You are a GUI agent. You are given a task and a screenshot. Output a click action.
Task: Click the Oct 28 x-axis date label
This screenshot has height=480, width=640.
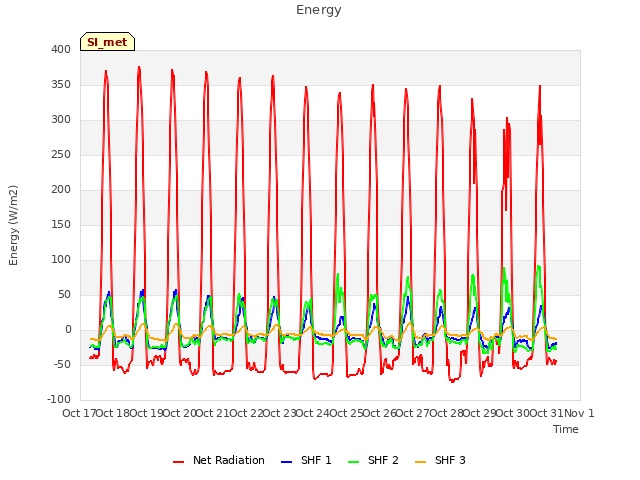point(447,413)
